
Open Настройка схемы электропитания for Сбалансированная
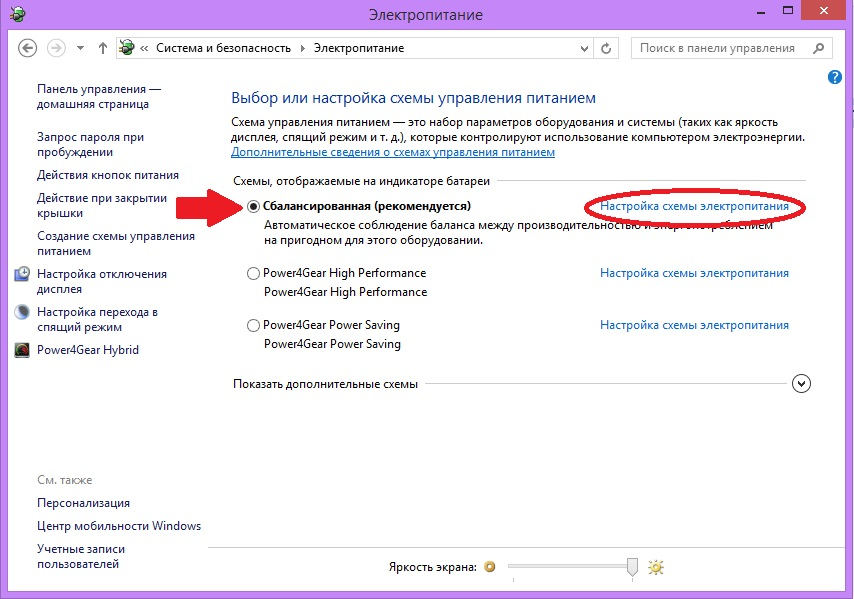click(694, 206)
